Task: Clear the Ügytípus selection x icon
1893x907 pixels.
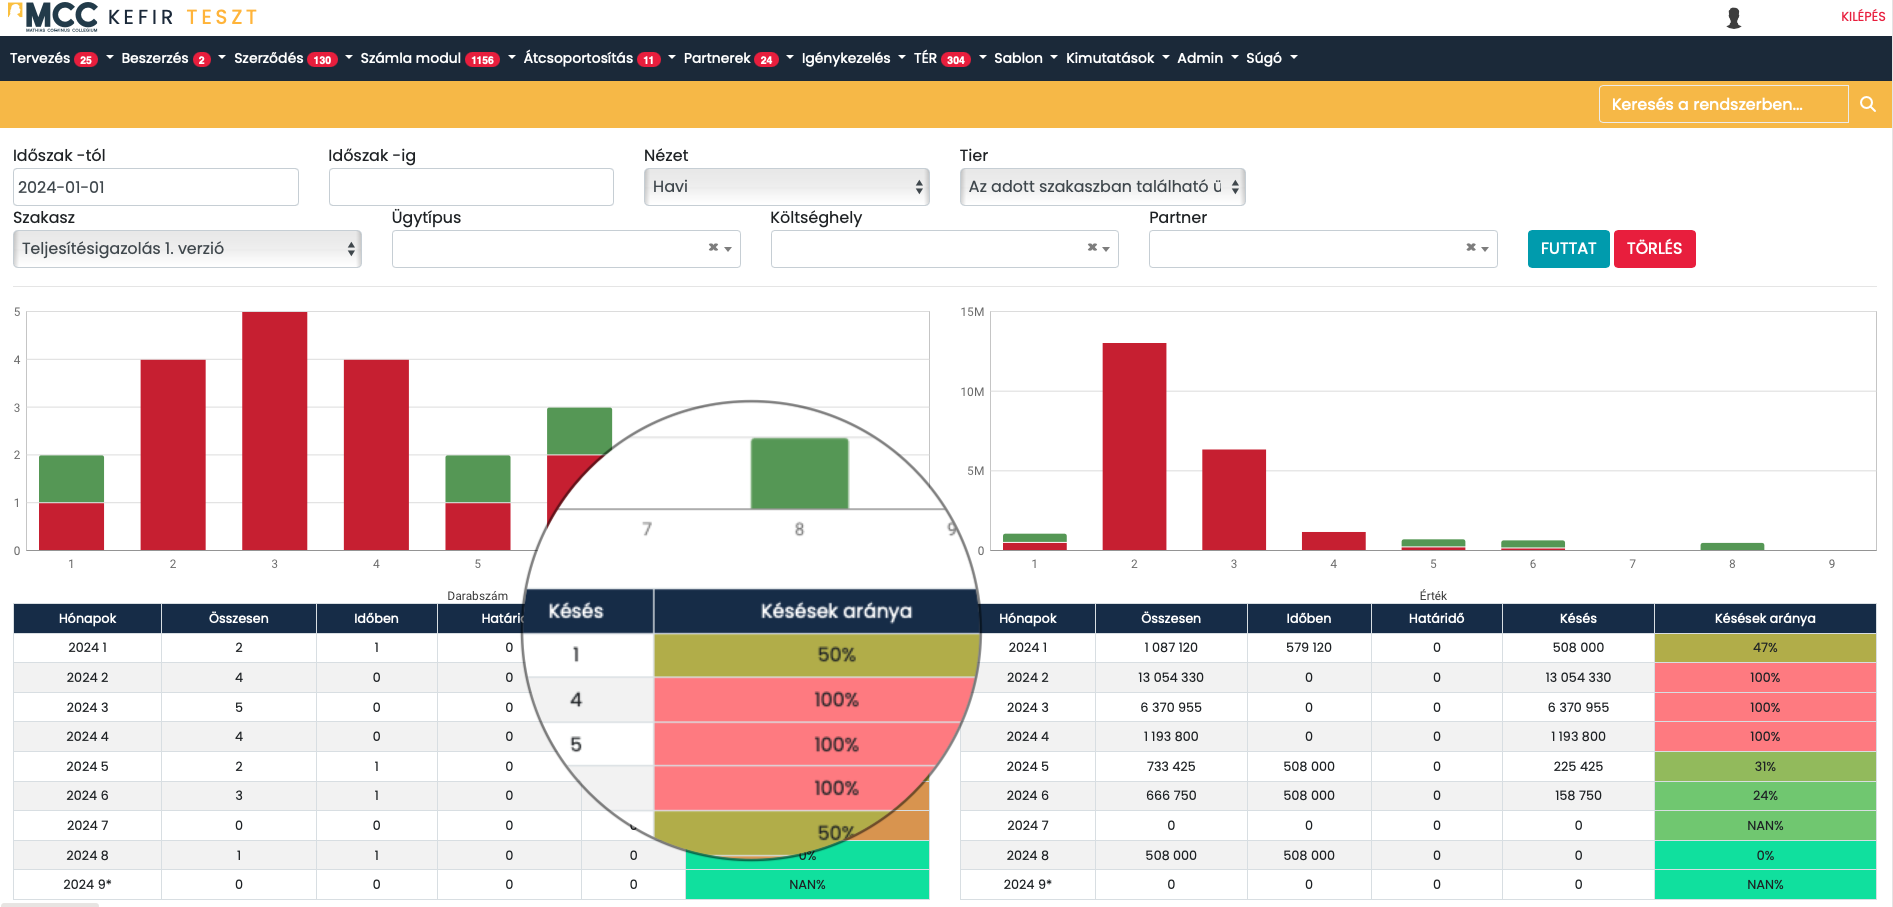Action: (x=713, y=248)
